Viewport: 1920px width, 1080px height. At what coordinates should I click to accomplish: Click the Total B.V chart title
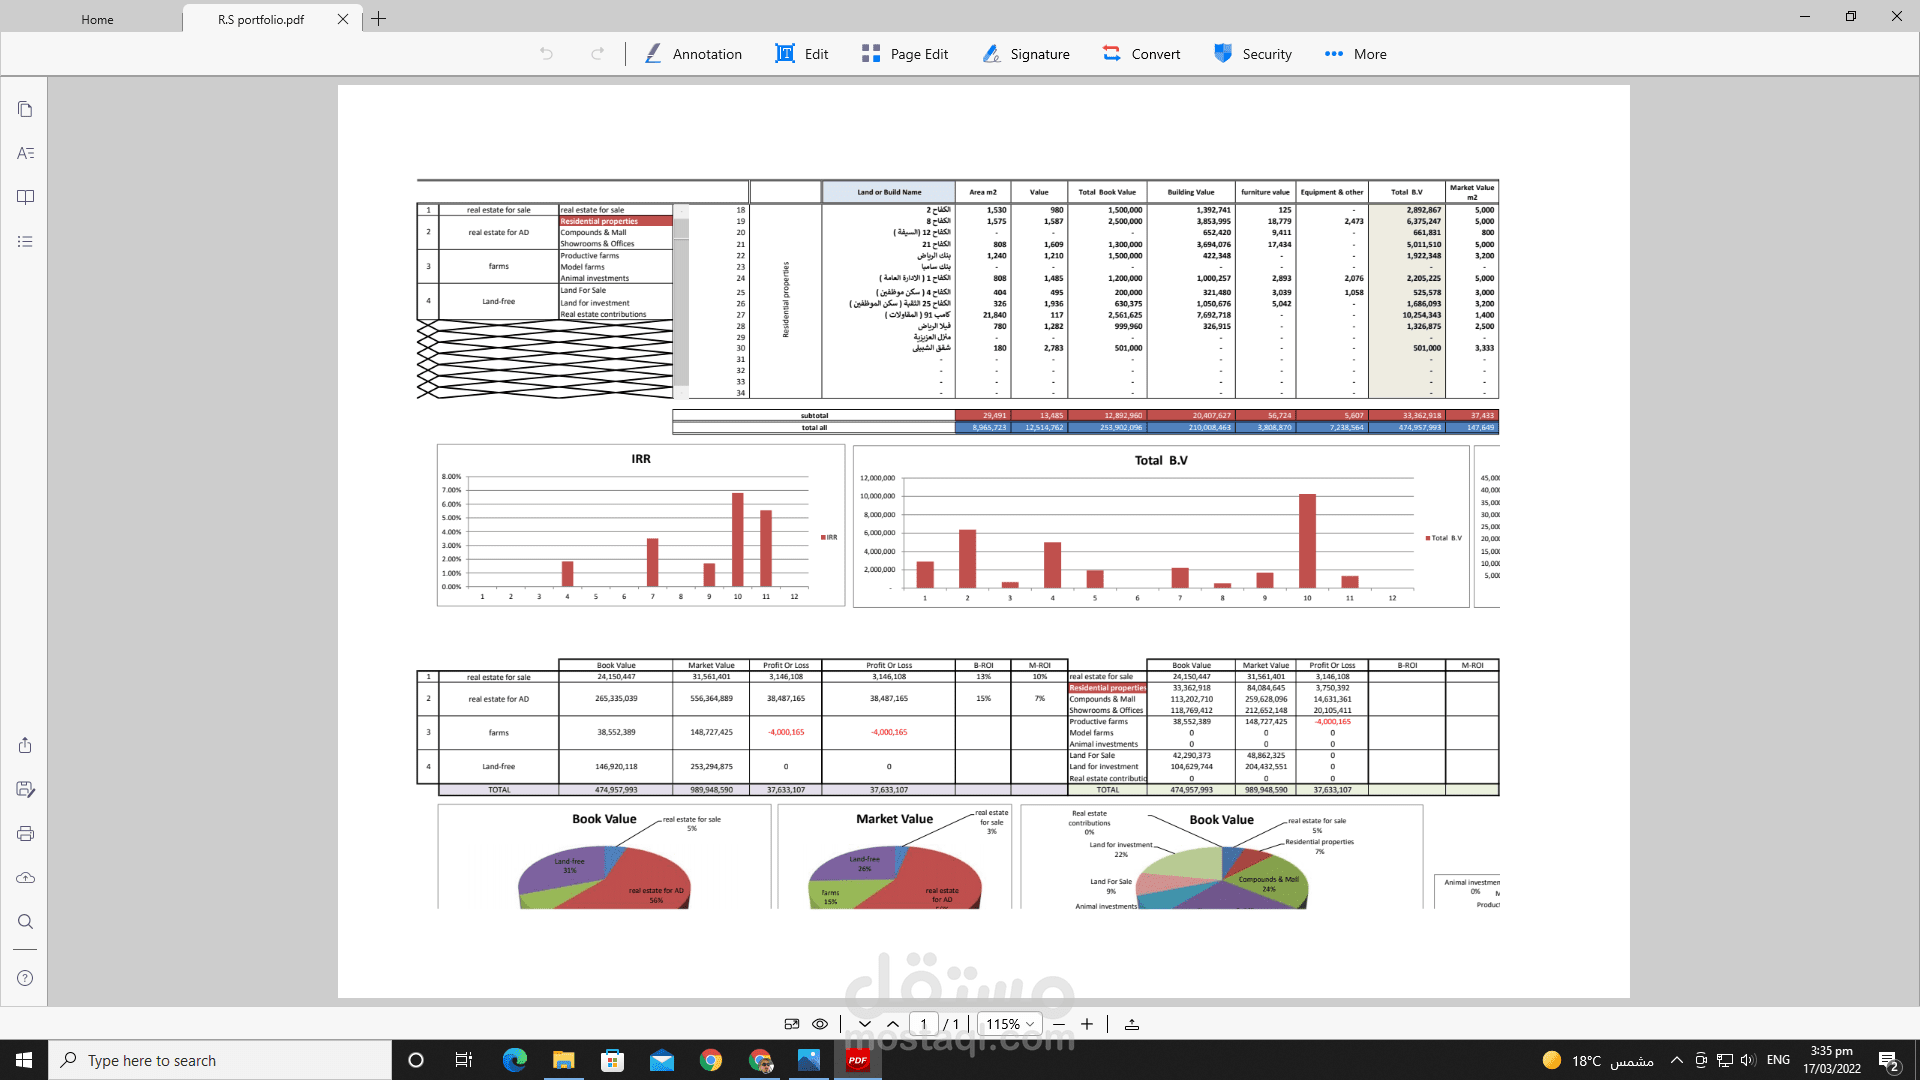point(1161,461)
